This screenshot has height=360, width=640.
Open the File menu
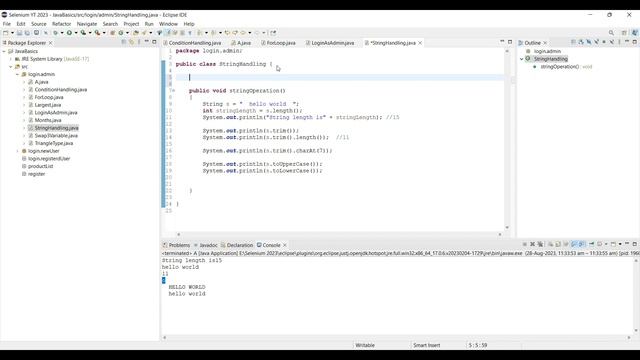[x=7, y=24]
